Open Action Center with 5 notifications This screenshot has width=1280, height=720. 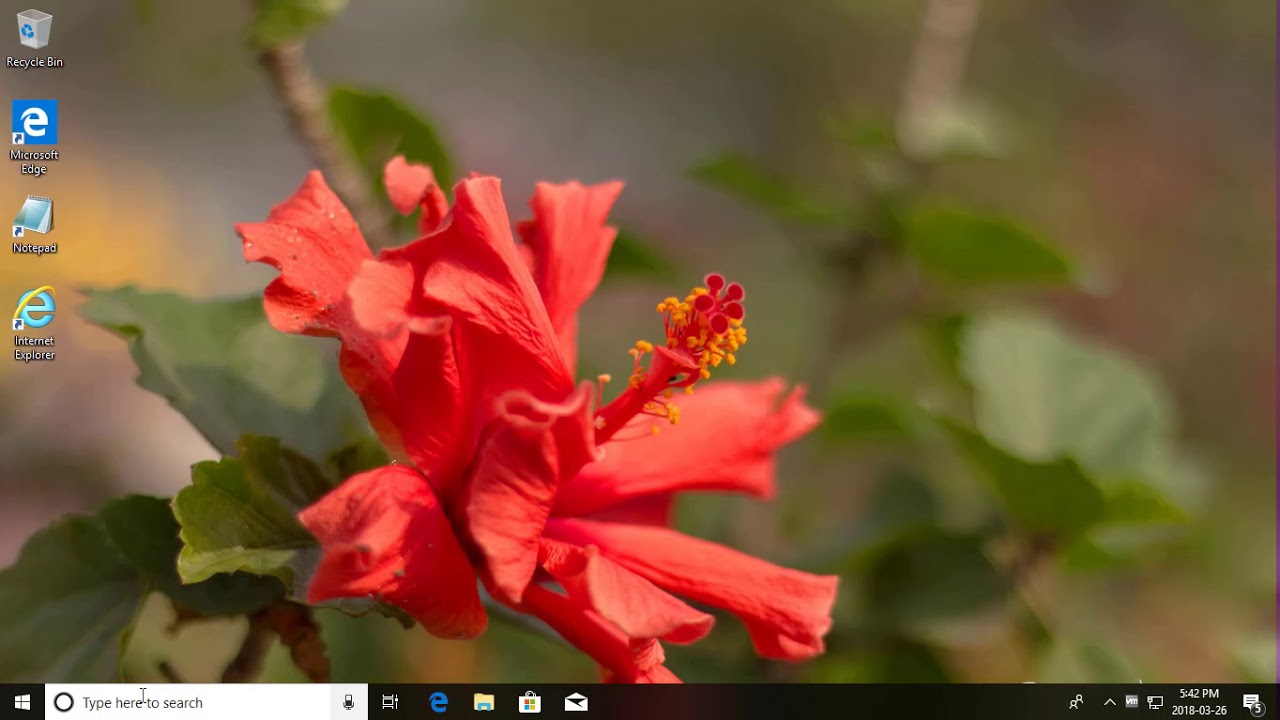click(1253, 702)
